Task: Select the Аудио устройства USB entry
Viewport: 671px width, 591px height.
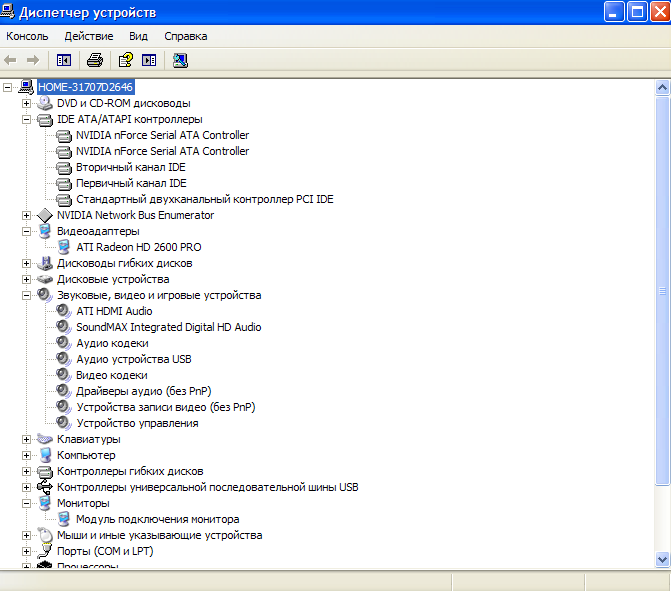Action: point(133,359)
